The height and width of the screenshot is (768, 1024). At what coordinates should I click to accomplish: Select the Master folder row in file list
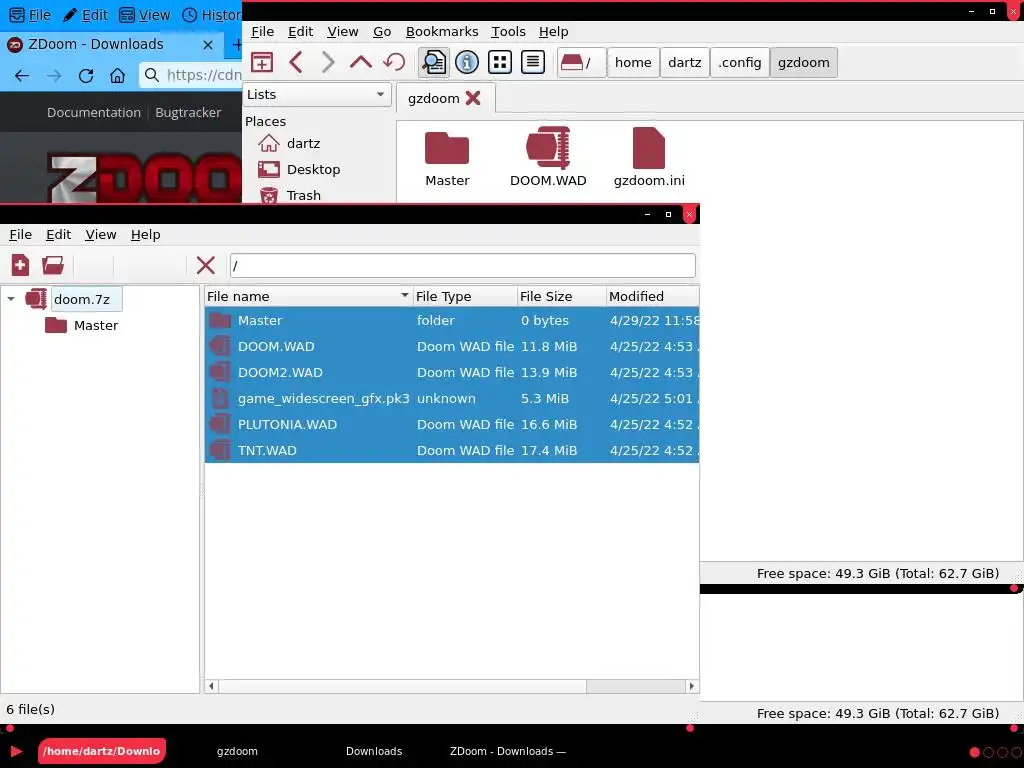(452, 320)
